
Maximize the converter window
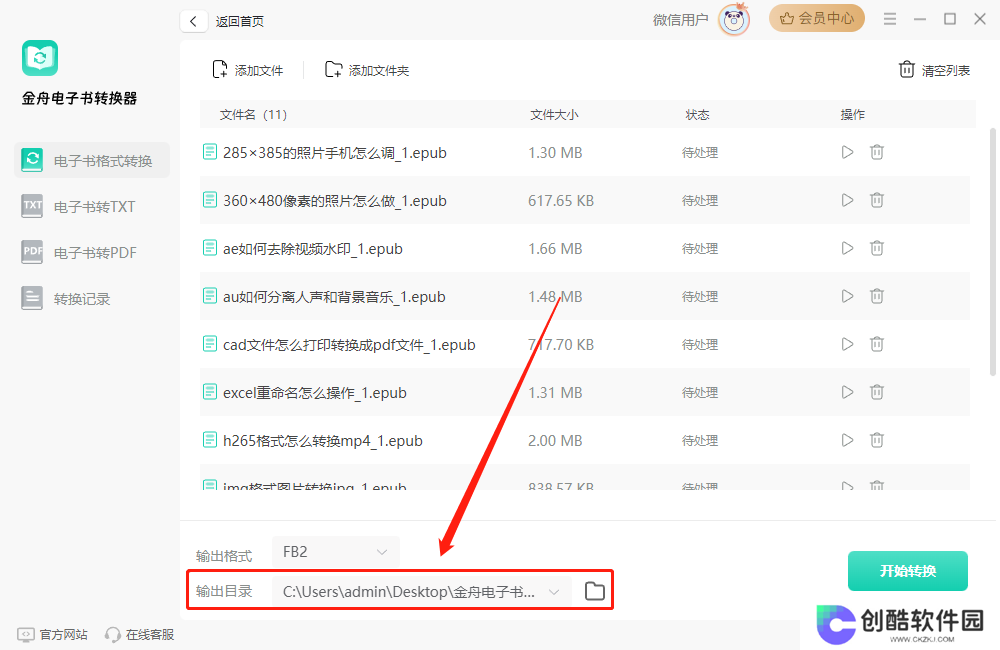950,19
